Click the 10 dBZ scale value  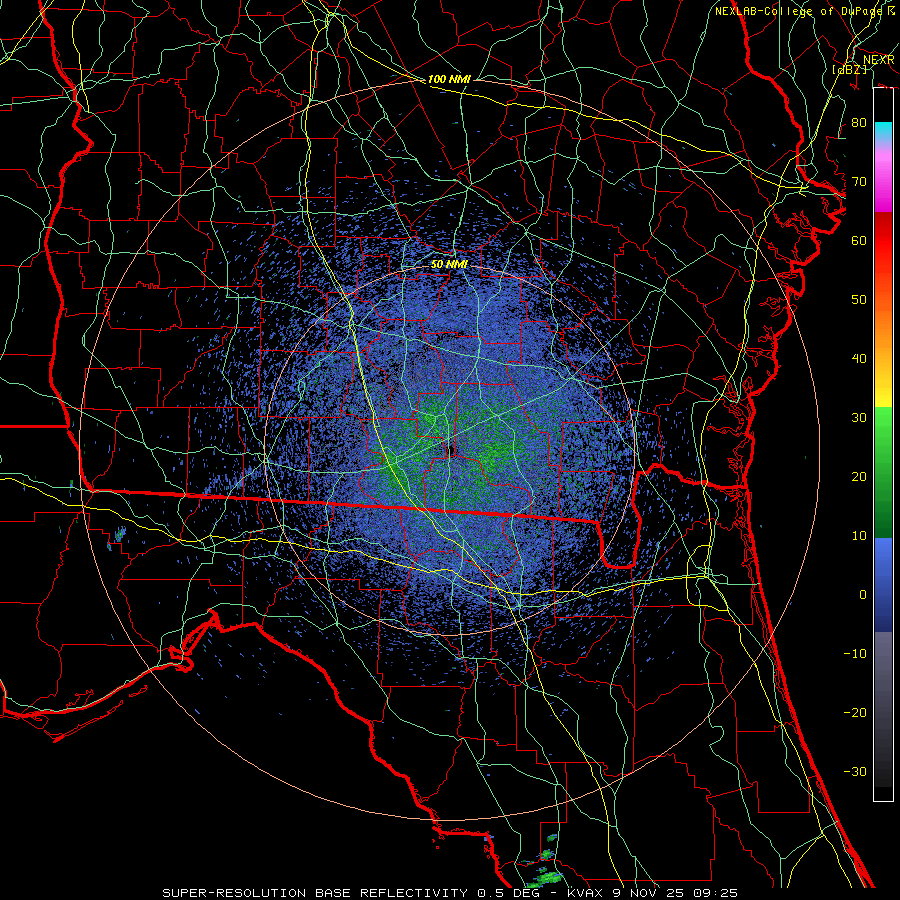click(859, 536)
